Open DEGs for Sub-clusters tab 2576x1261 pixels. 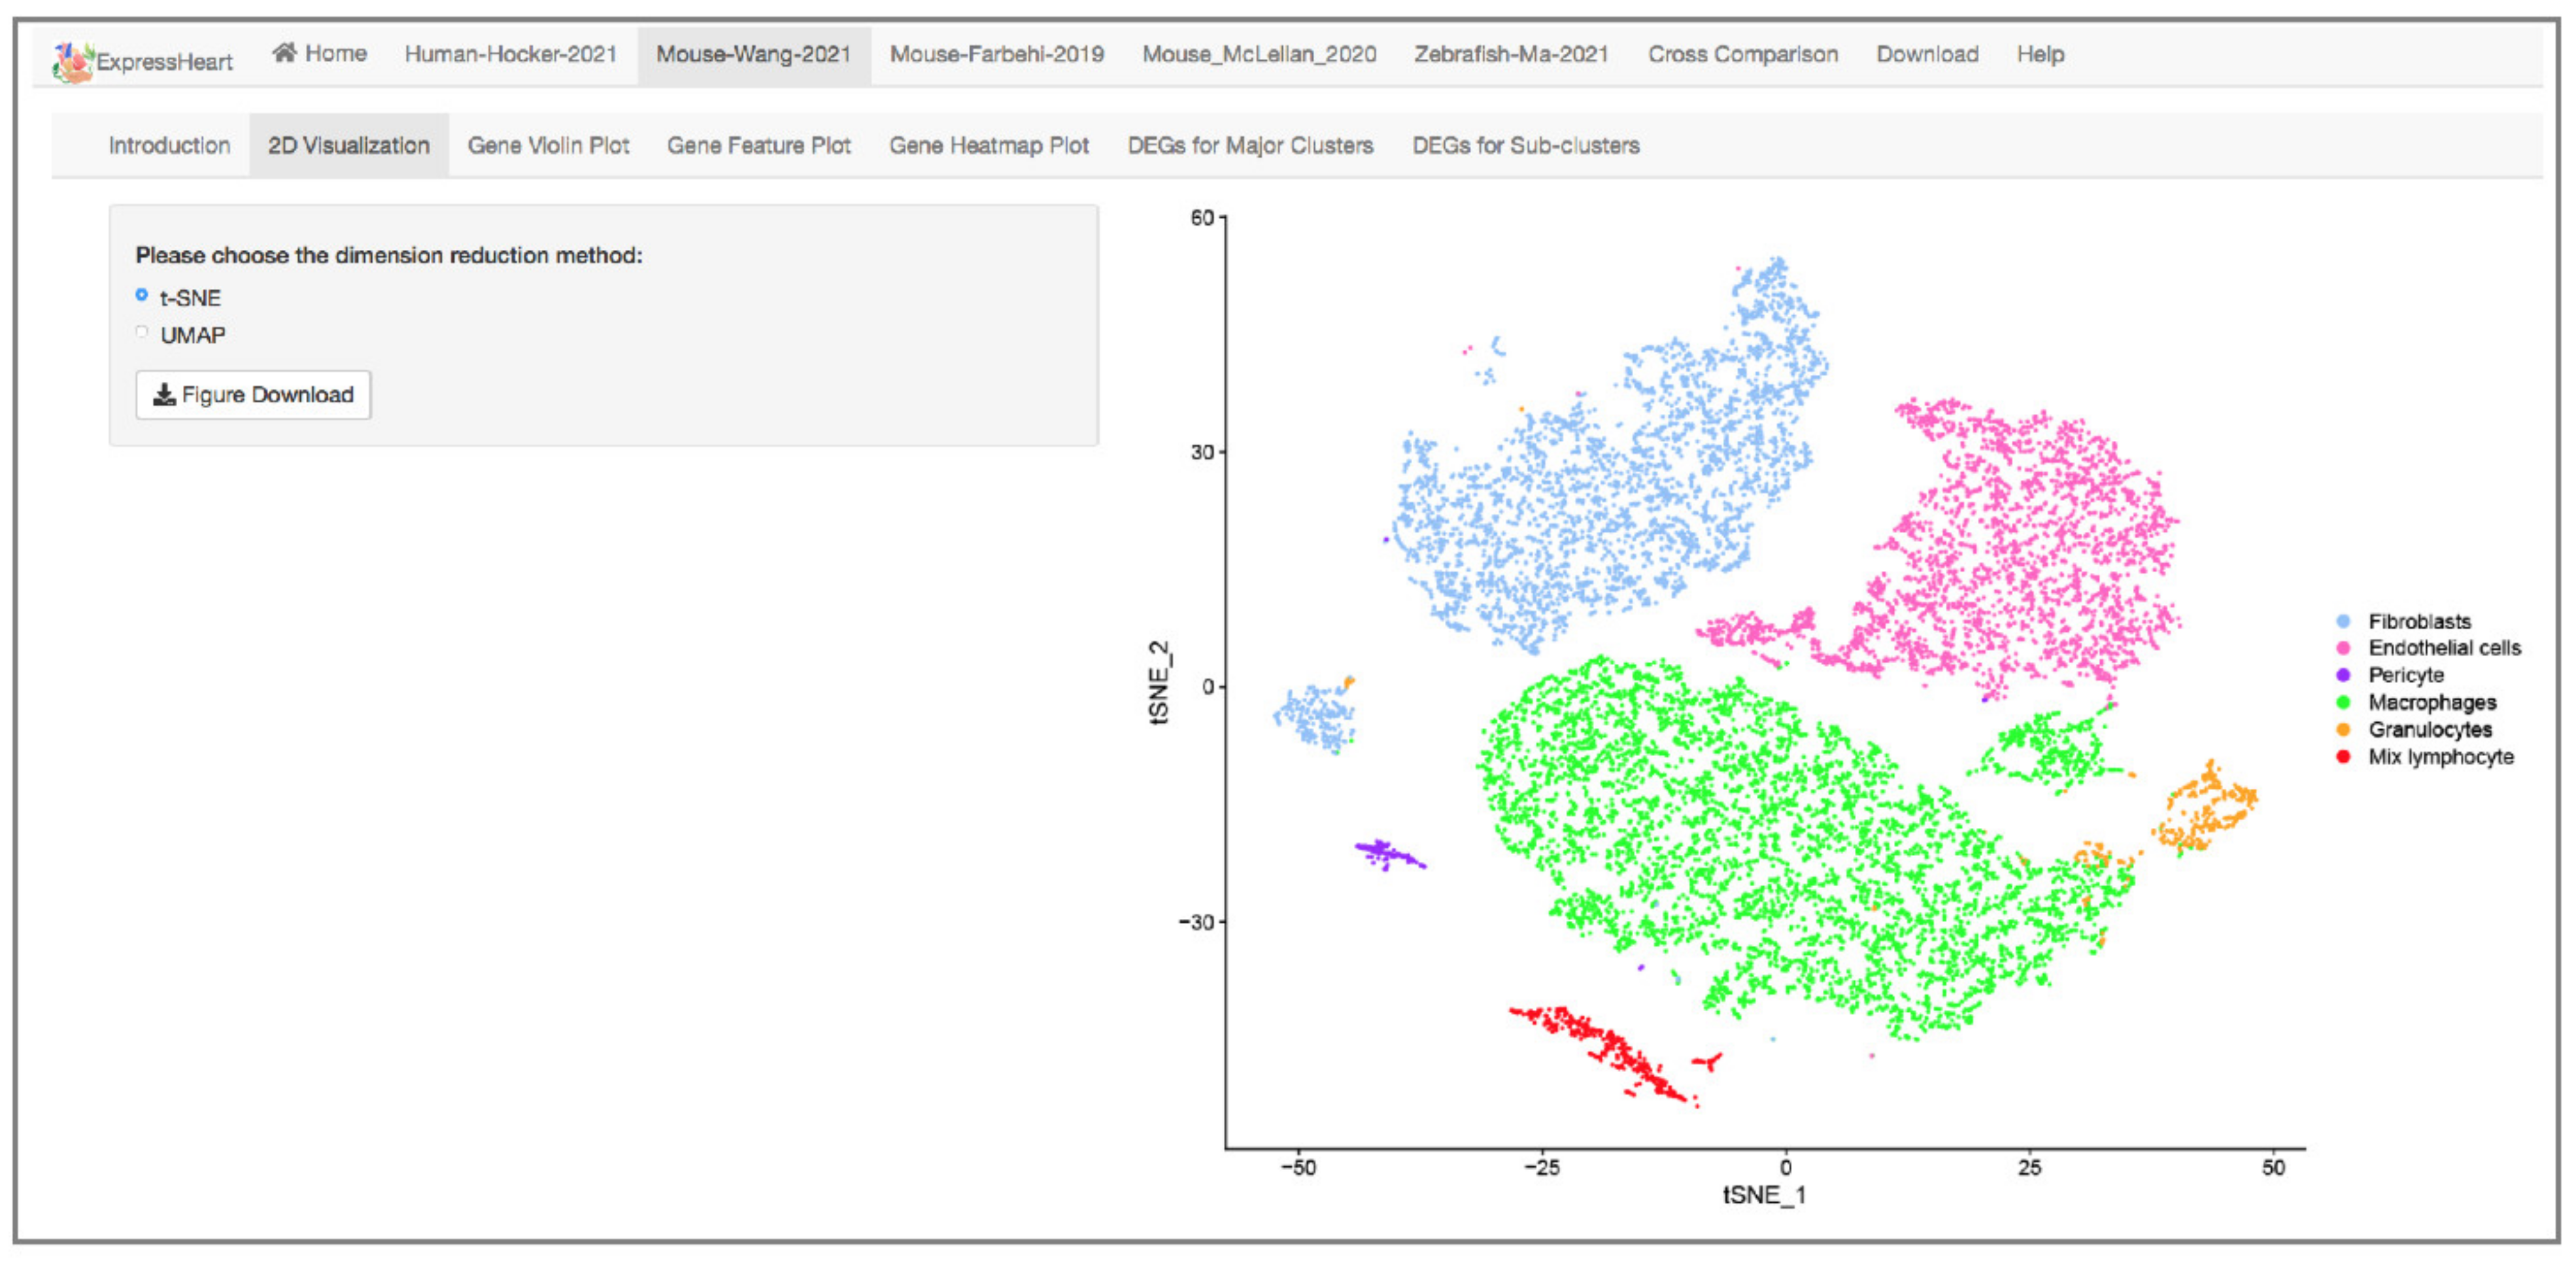point(1525,146)
